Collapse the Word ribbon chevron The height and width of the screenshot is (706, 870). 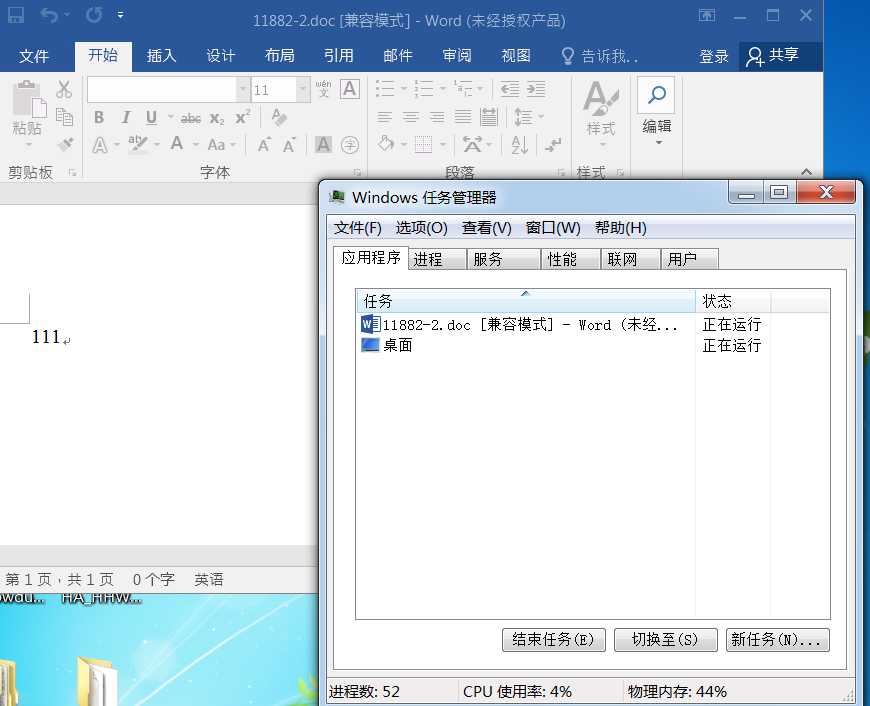click(807, 172)
